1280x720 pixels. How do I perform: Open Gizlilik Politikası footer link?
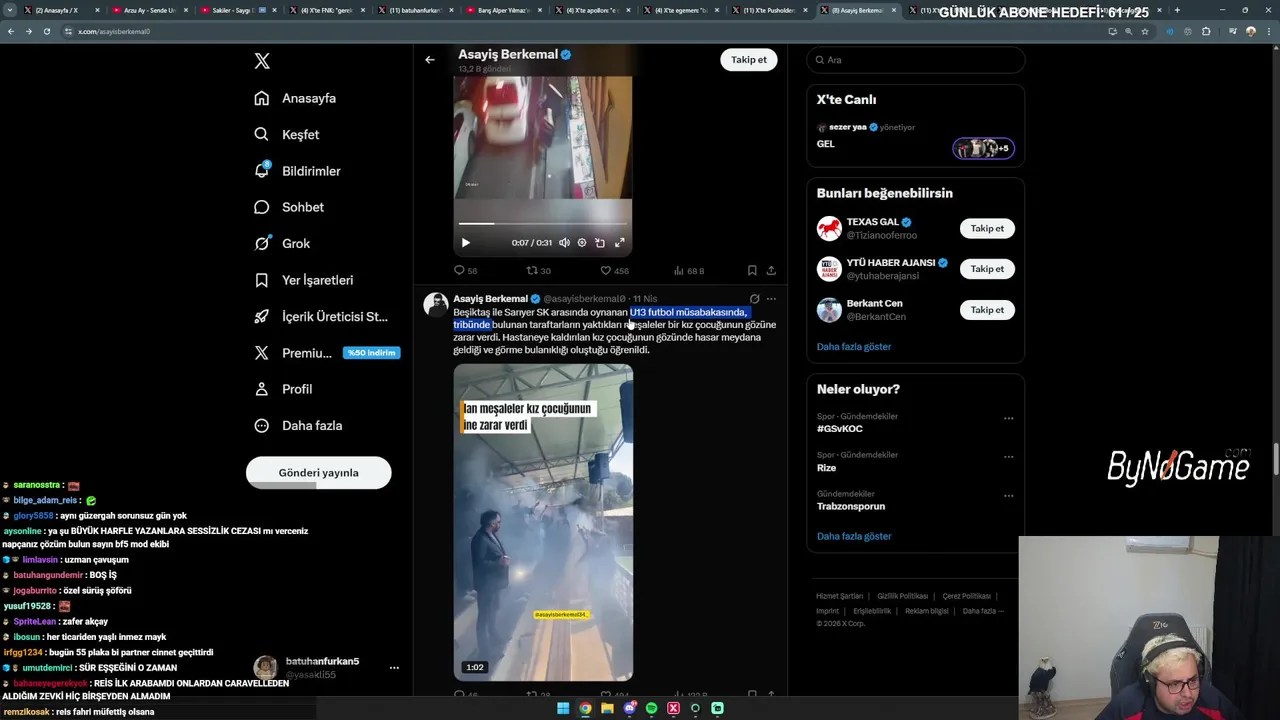pos(903,596)
